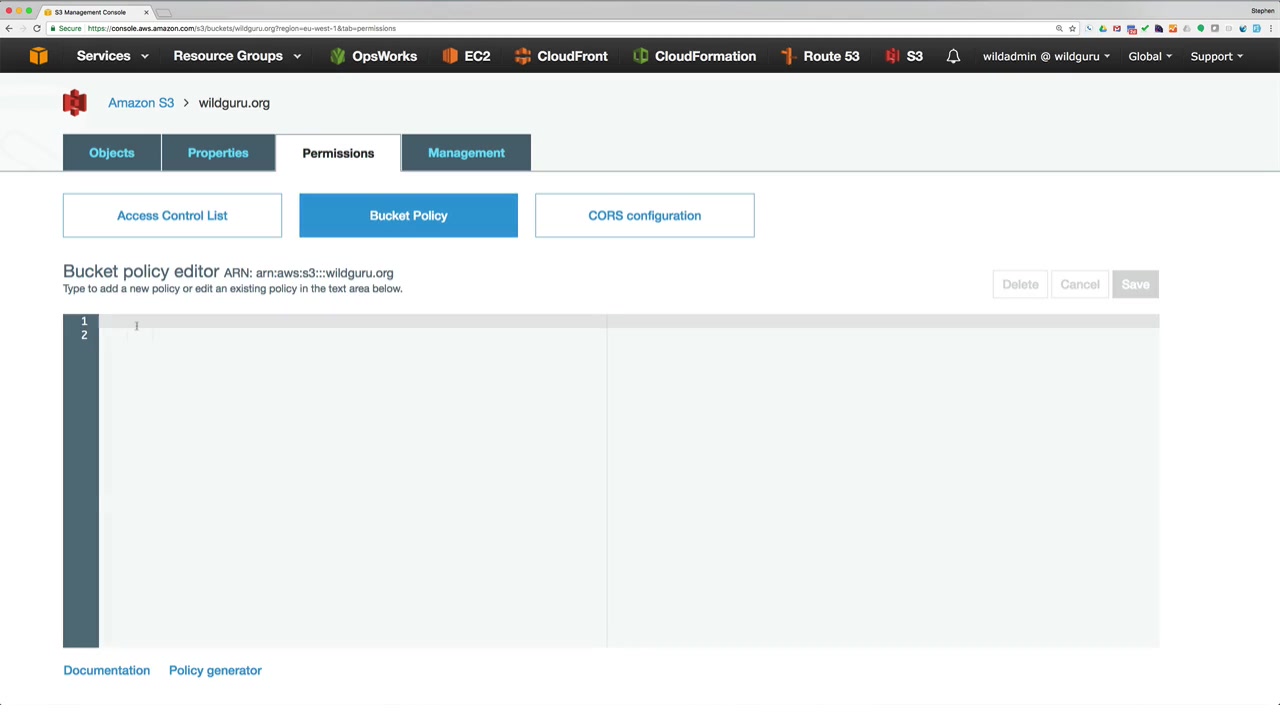Switch to the Management tab
The width and height of the screenshot is (1280, 720).
pyautogui.click(x=466, y=153)
